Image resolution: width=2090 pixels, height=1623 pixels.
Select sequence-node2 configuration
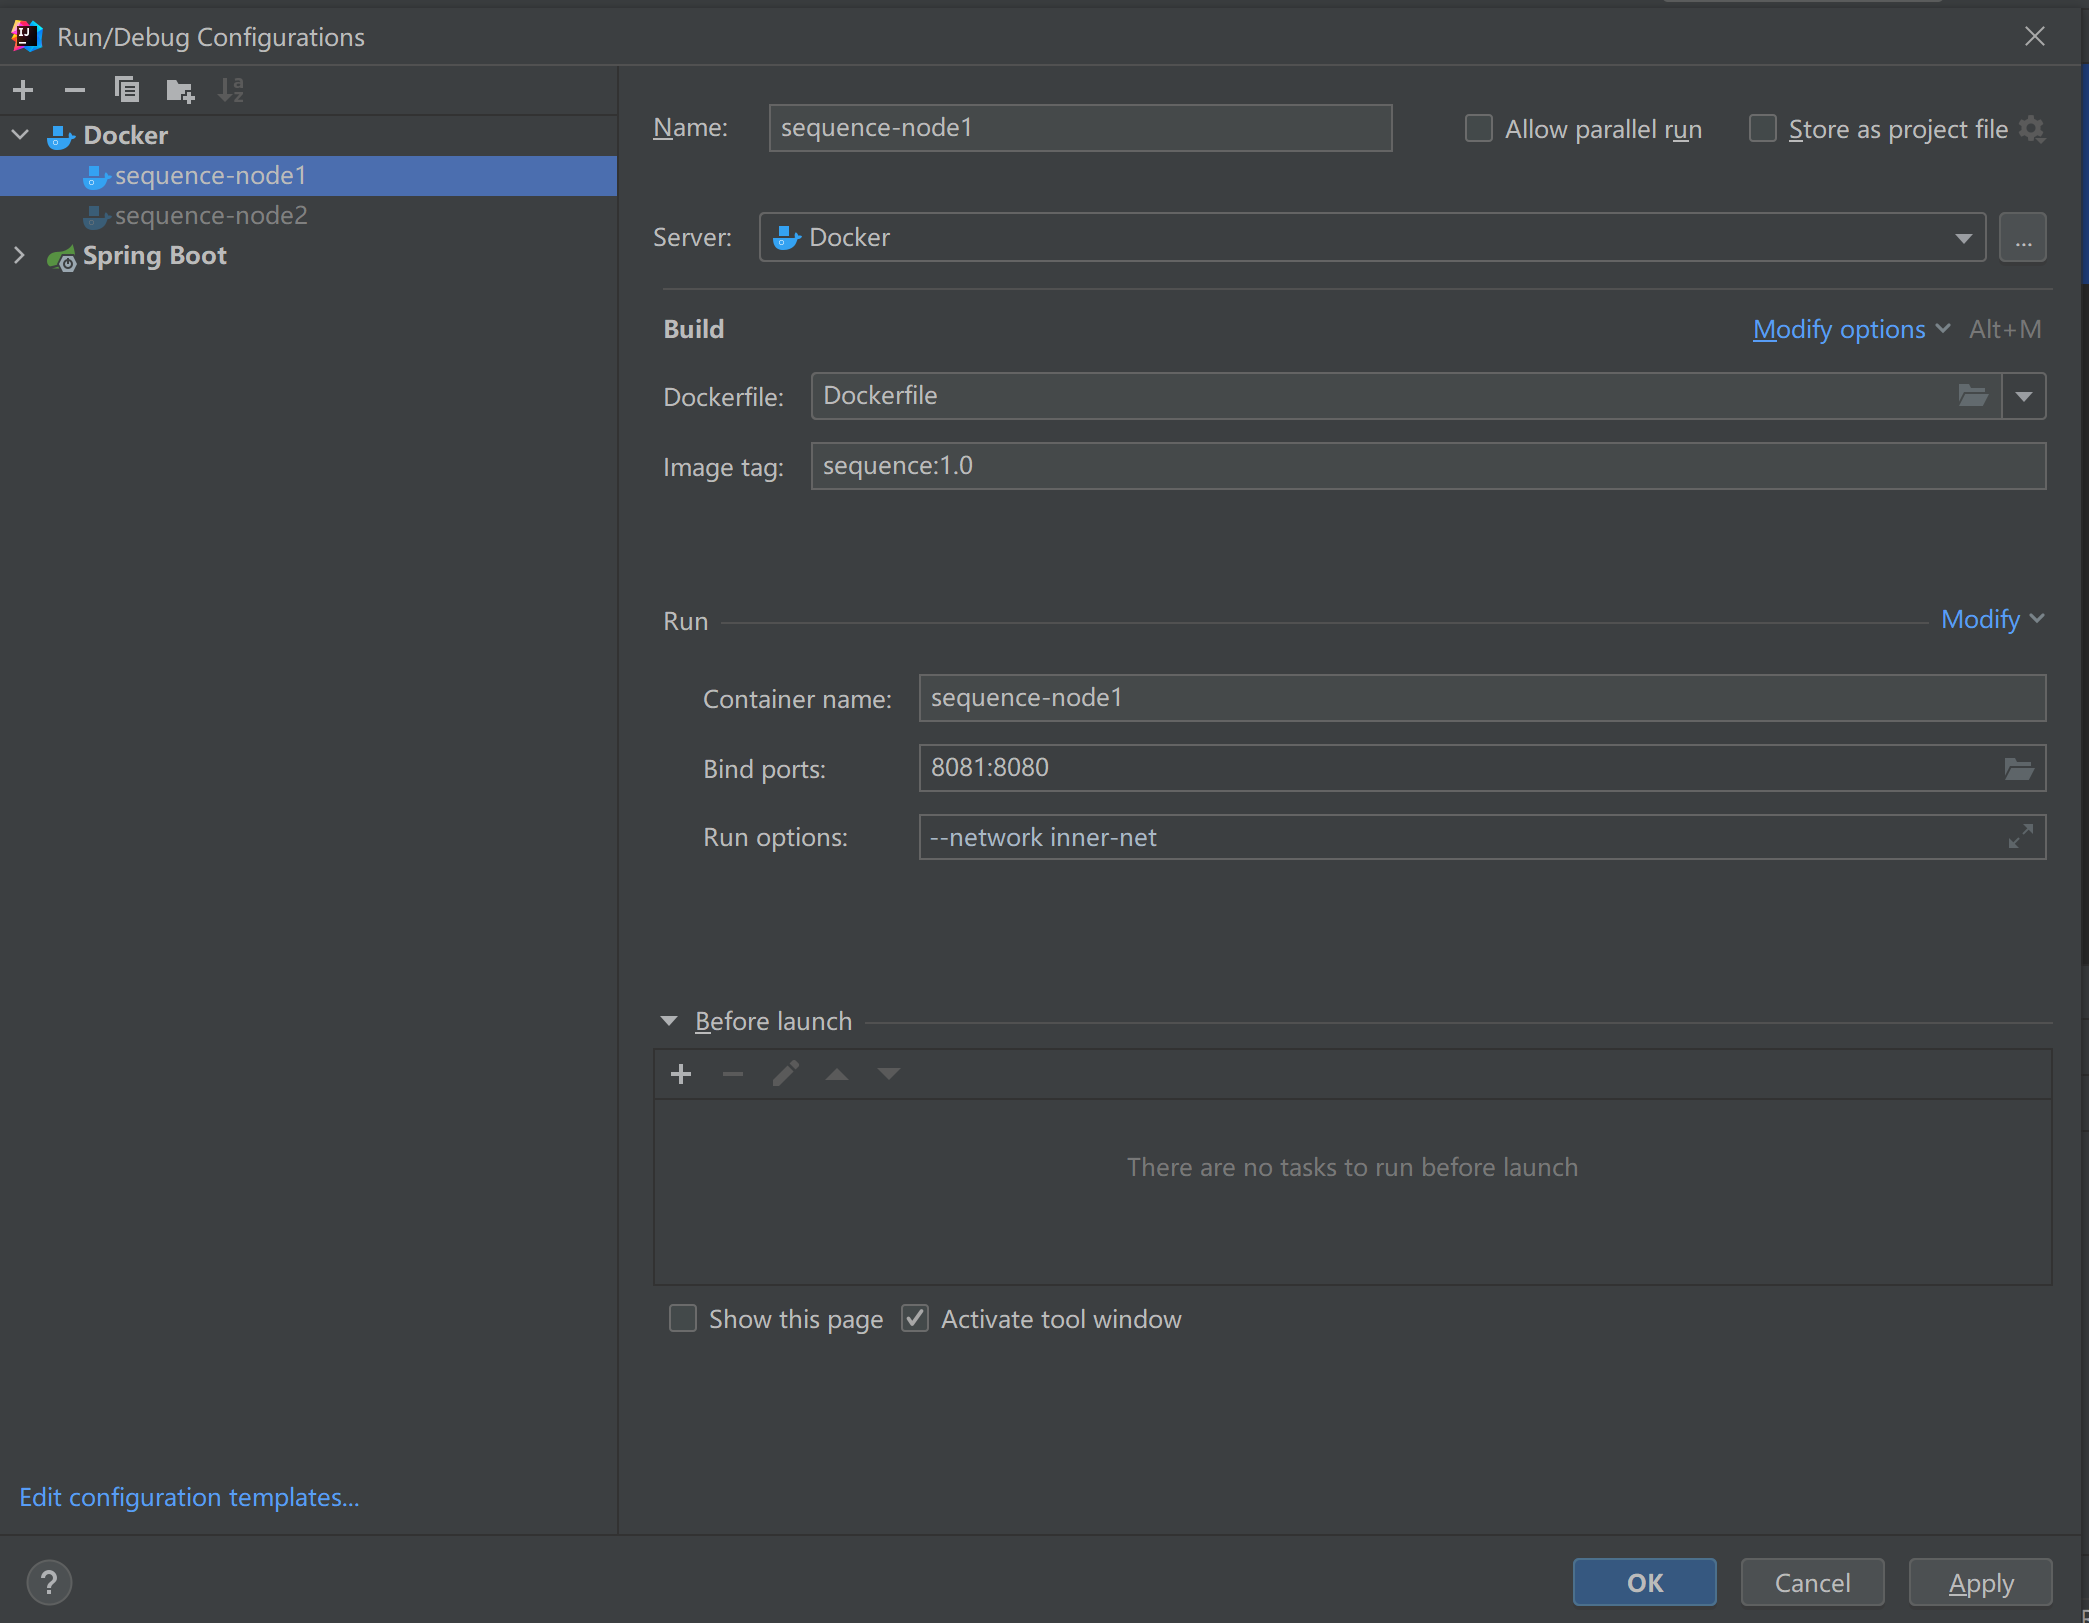point(210,216)
